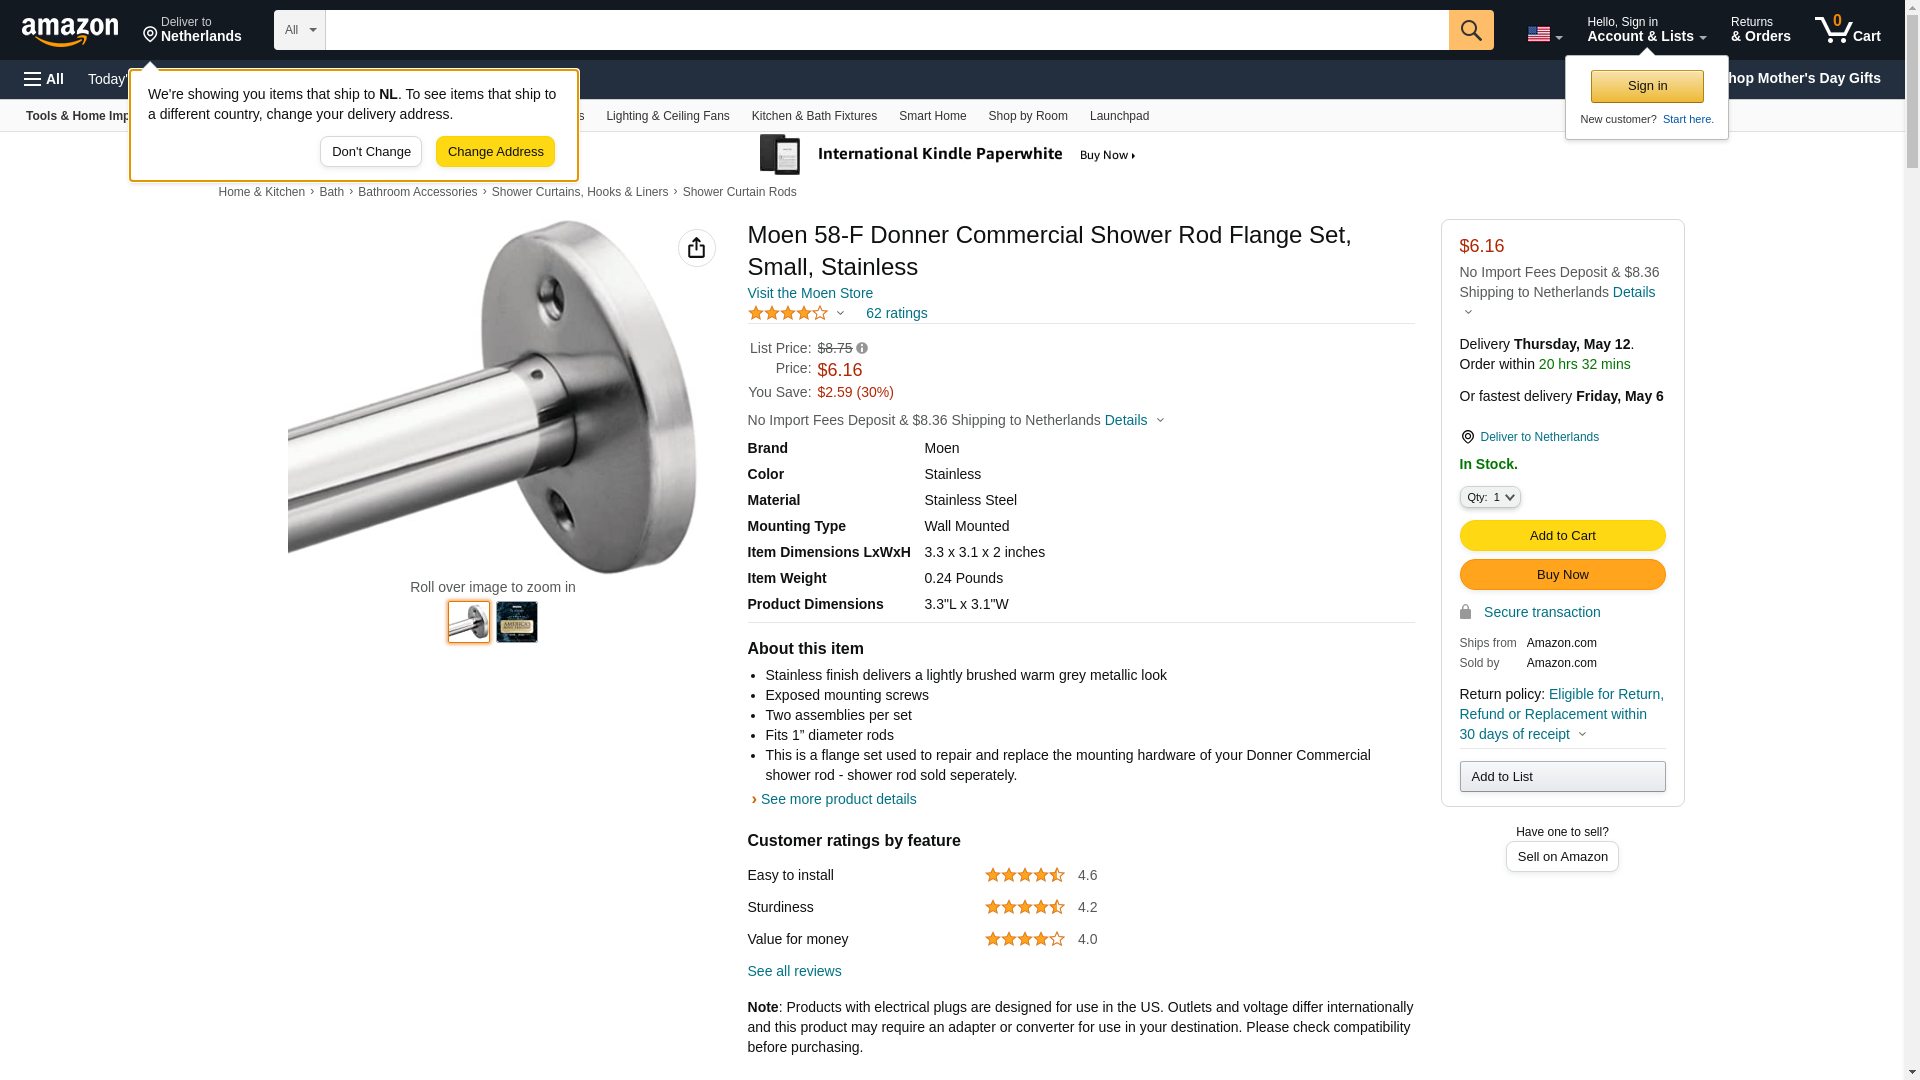Click the list price info icon
The height and width of the screenshot is (1080, 1920).
[862, 348]
